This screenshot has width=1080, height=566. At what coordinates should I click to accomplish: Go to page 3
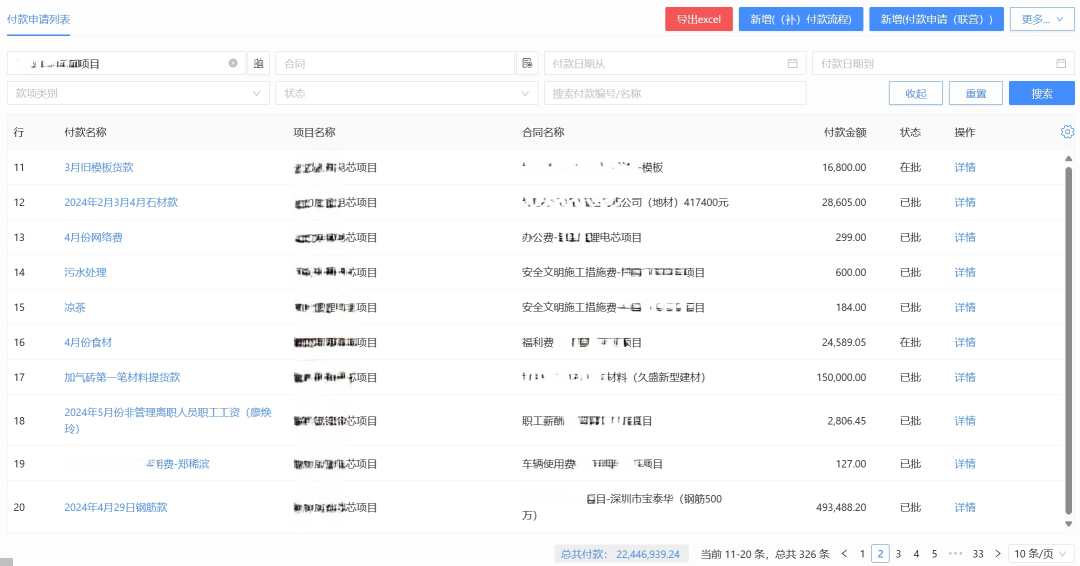click(x=898, y=554)
